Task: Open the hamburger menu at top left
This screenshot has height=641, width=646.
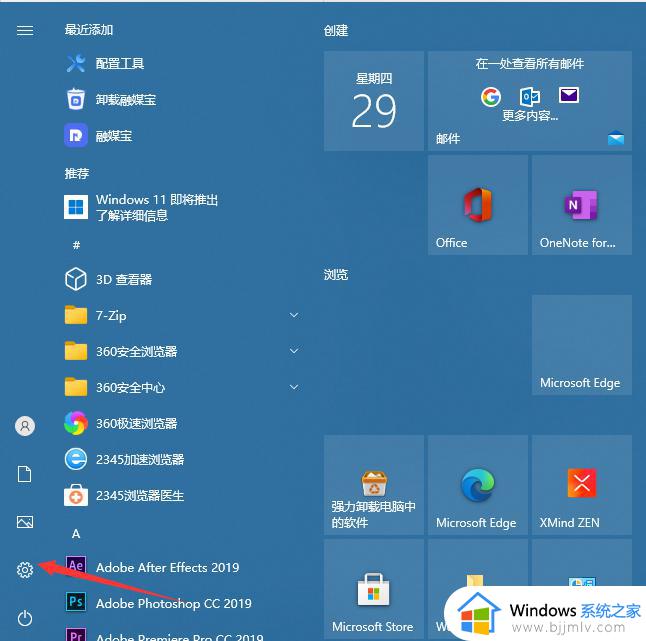Action: coord(25,30)
